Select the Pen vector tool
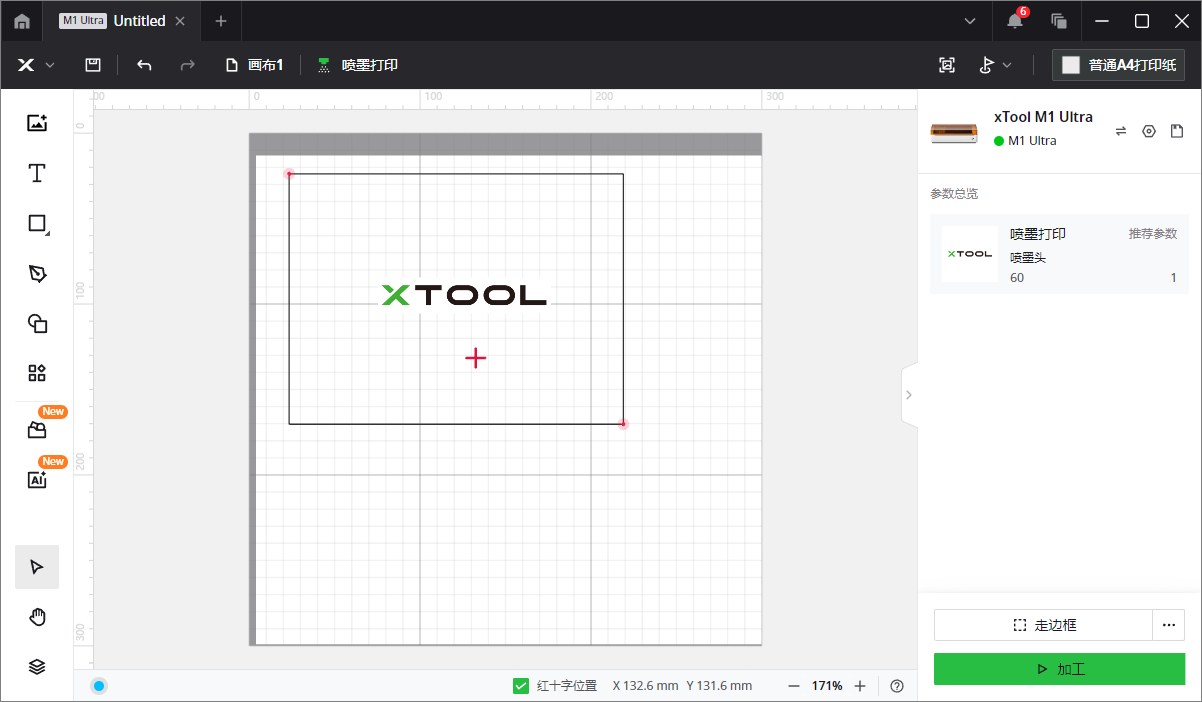Screen dimensions: 1202x702 [x=37, y=273]
